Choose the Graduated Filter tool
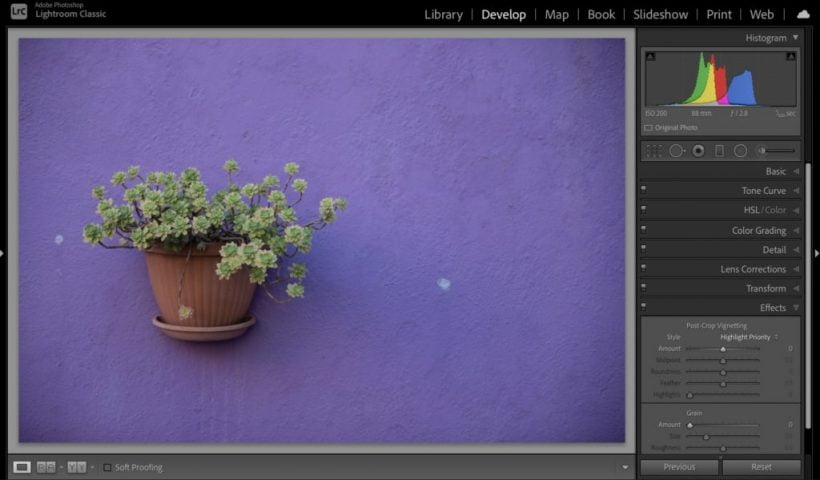 pyautogui.click(x=719, y=151)
